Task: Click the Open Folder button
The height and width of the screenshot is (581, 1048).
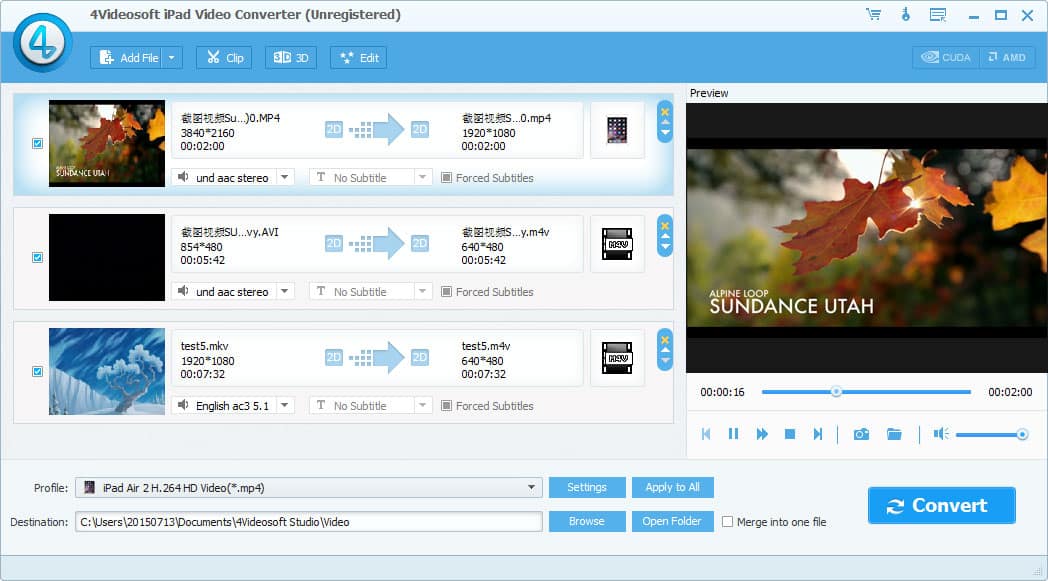Action: coord(672,521)
